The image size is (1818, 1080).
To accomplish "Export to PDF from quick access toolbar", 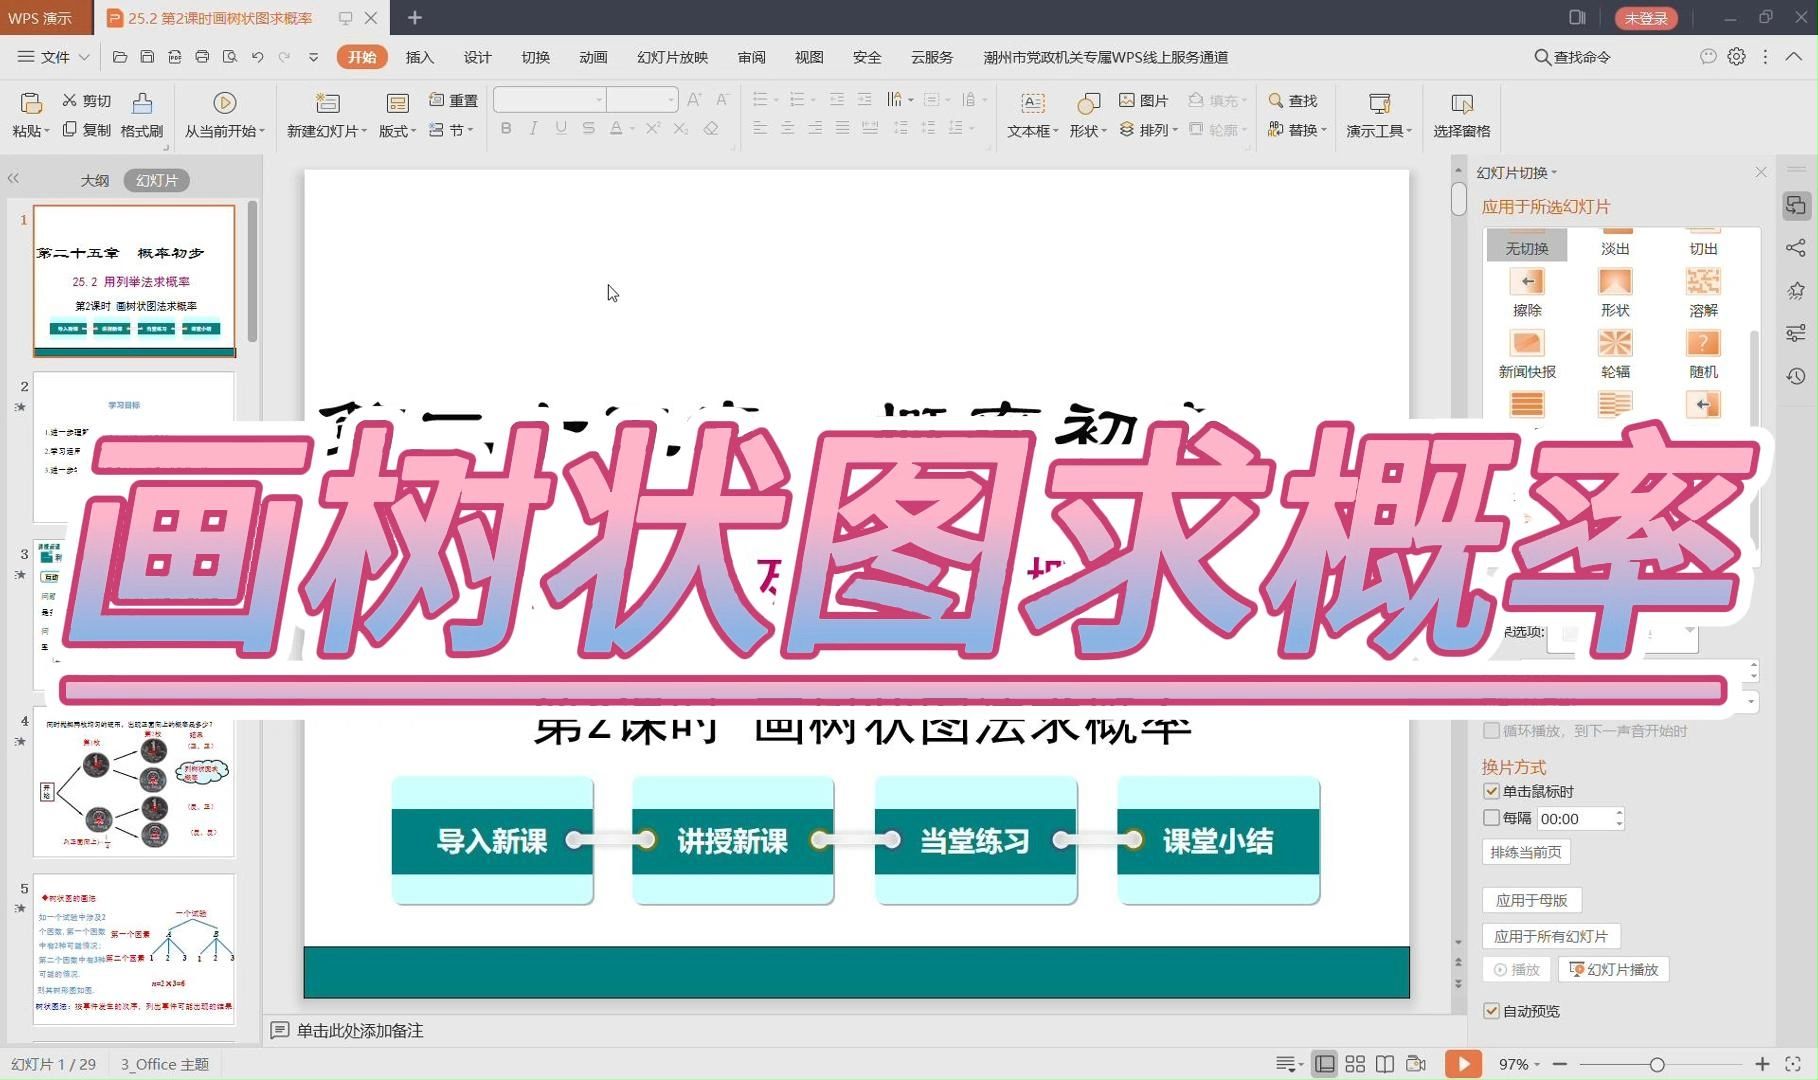I will click(174, 57).
